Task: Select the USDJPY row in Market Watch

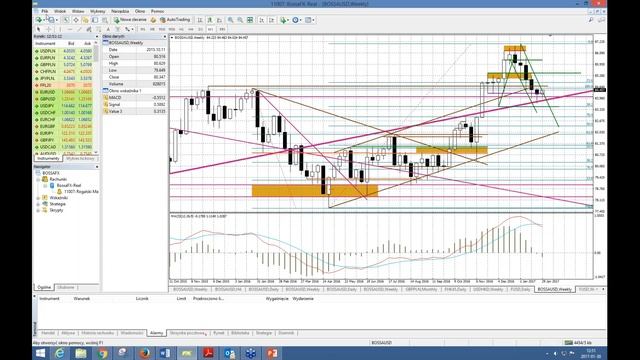Action: pyautogui.click(x=64, y=106)
